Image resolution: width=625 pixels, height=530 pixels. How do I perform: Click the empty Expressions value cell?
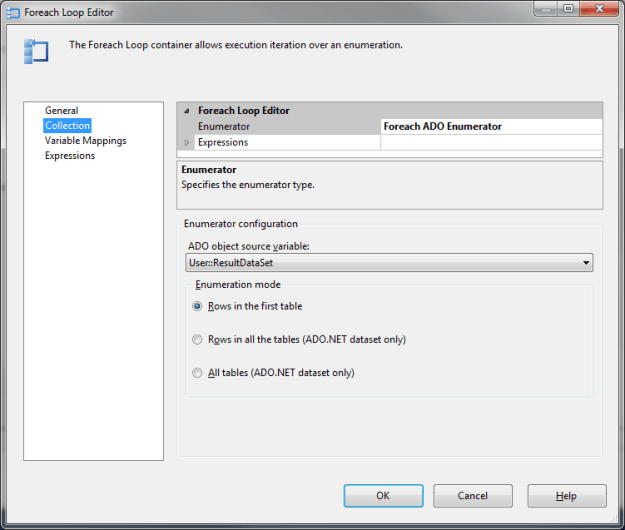(x=491, y=143)
